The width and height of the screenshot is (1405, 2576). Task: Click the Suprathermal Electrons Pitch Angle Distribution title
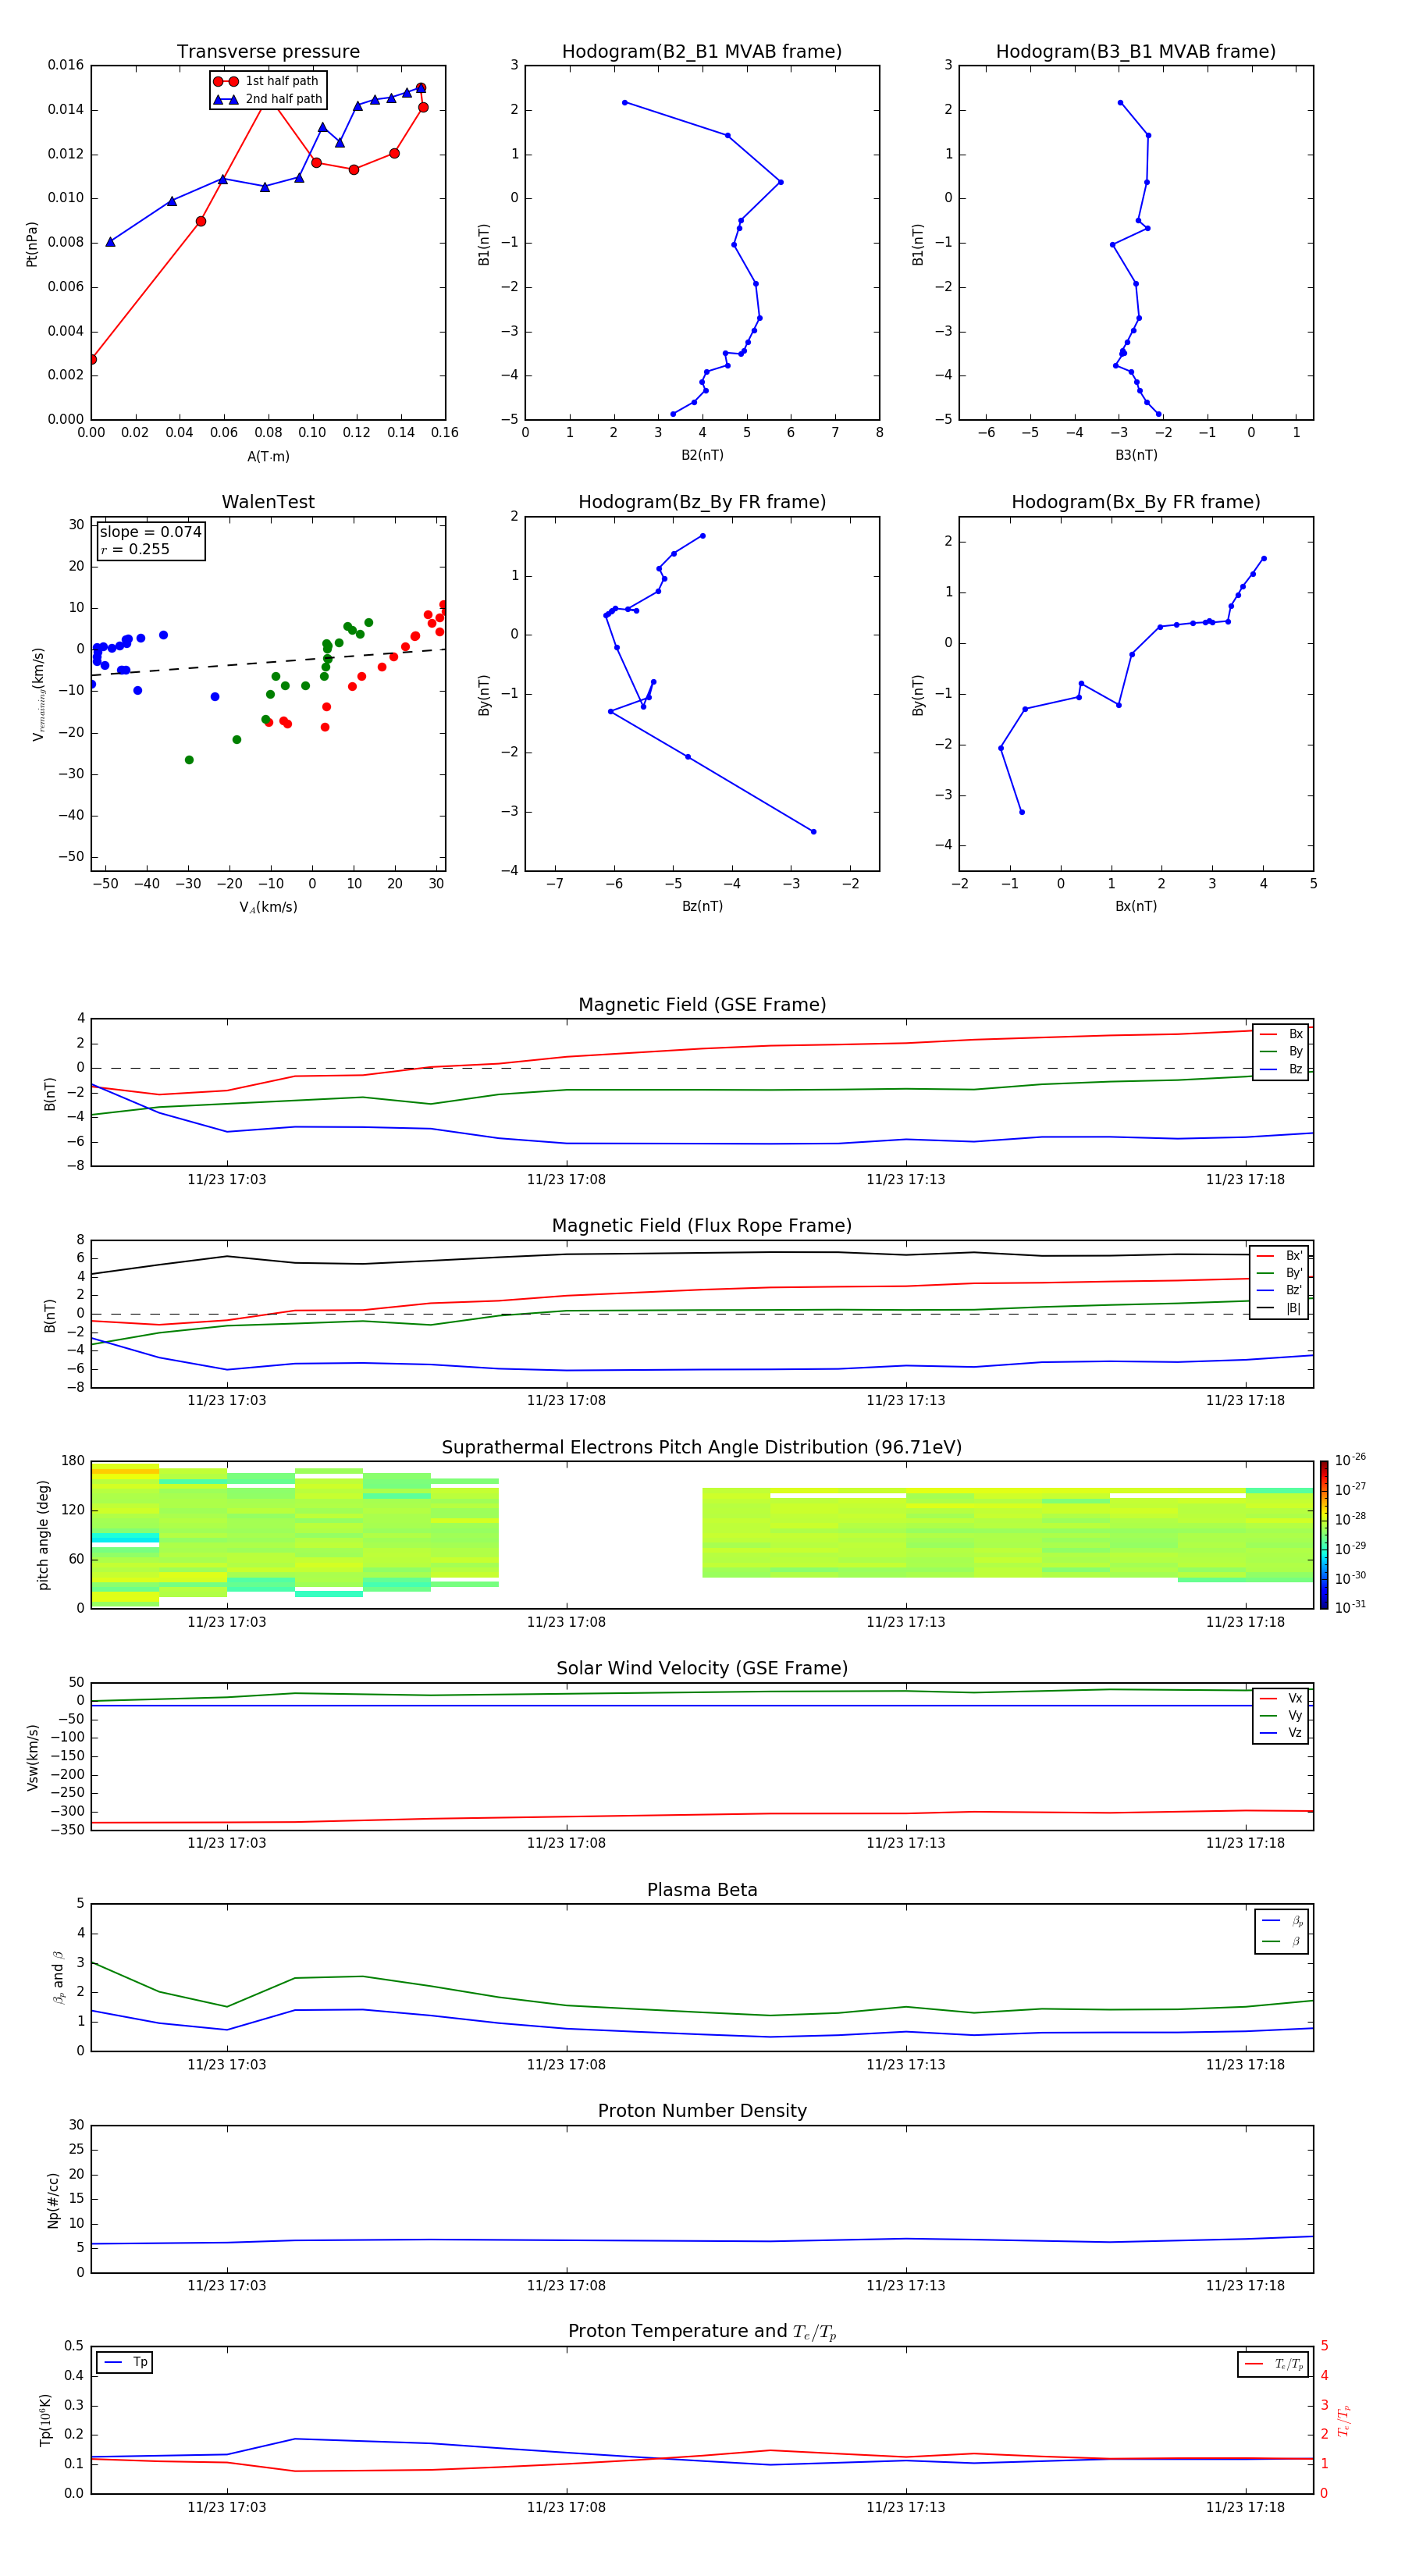[702, 1448]
